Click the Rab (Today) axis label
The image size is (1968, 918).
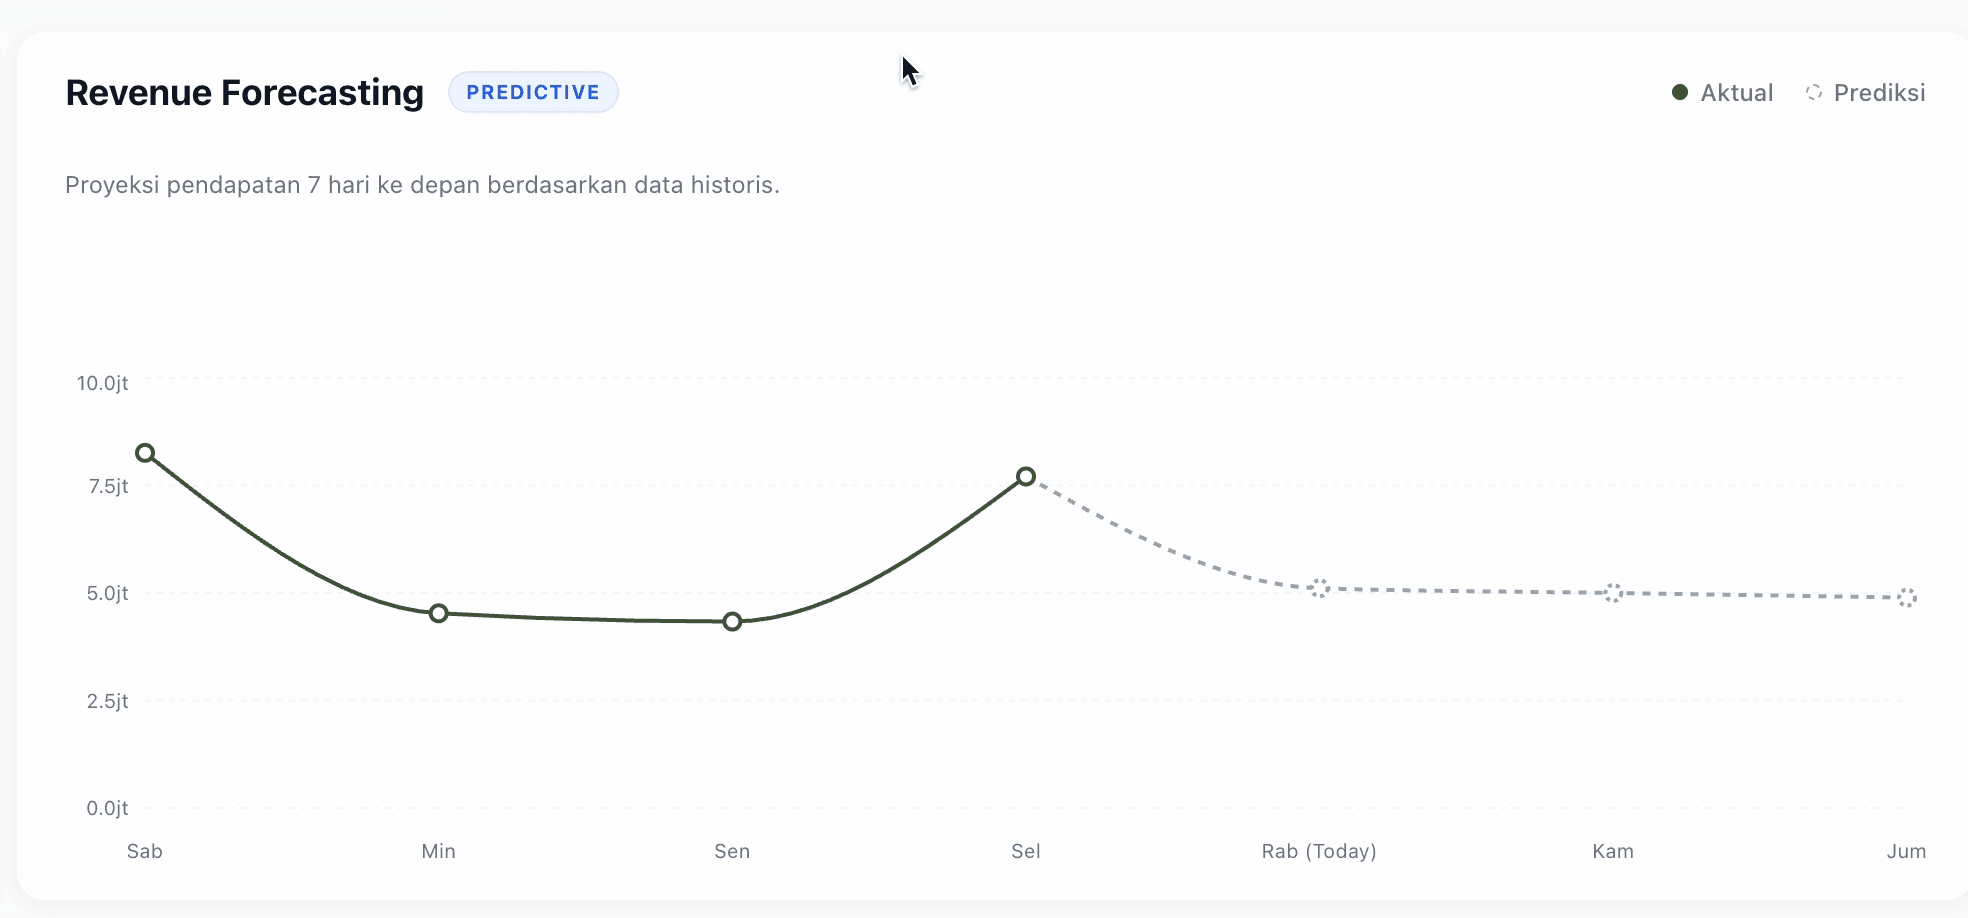pos(1319,851)
